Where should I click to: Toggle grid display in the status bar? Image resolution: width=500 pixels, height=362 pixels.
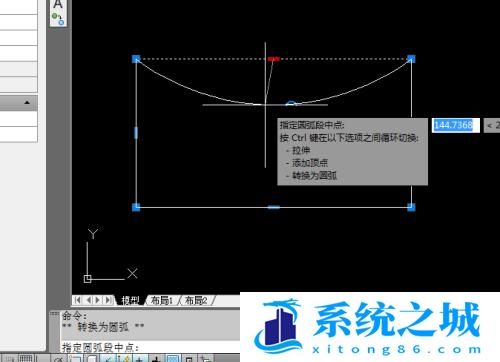pos(26,359)
